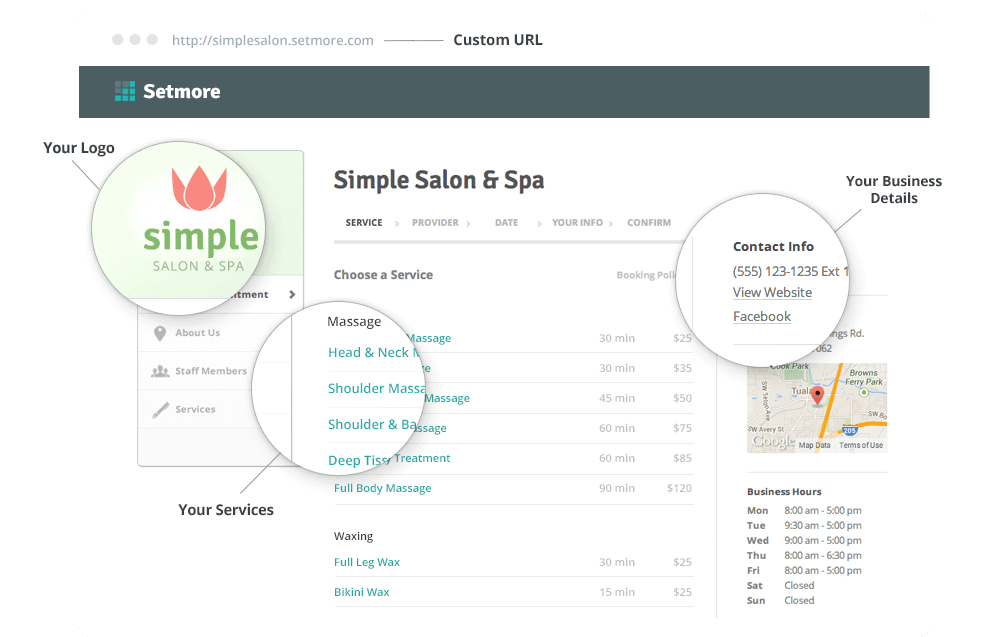Click the Waxing category heading
Image resolution: width=1000 pixels, height=637 pixels.
[x=353, y=536]
